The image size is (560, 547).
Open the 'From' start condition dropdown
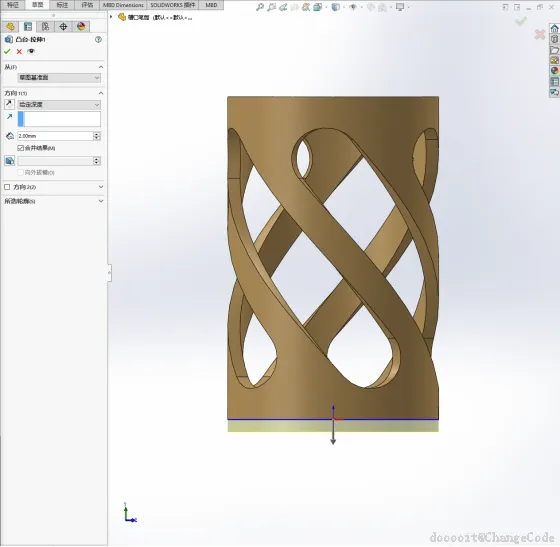(59, 78)
